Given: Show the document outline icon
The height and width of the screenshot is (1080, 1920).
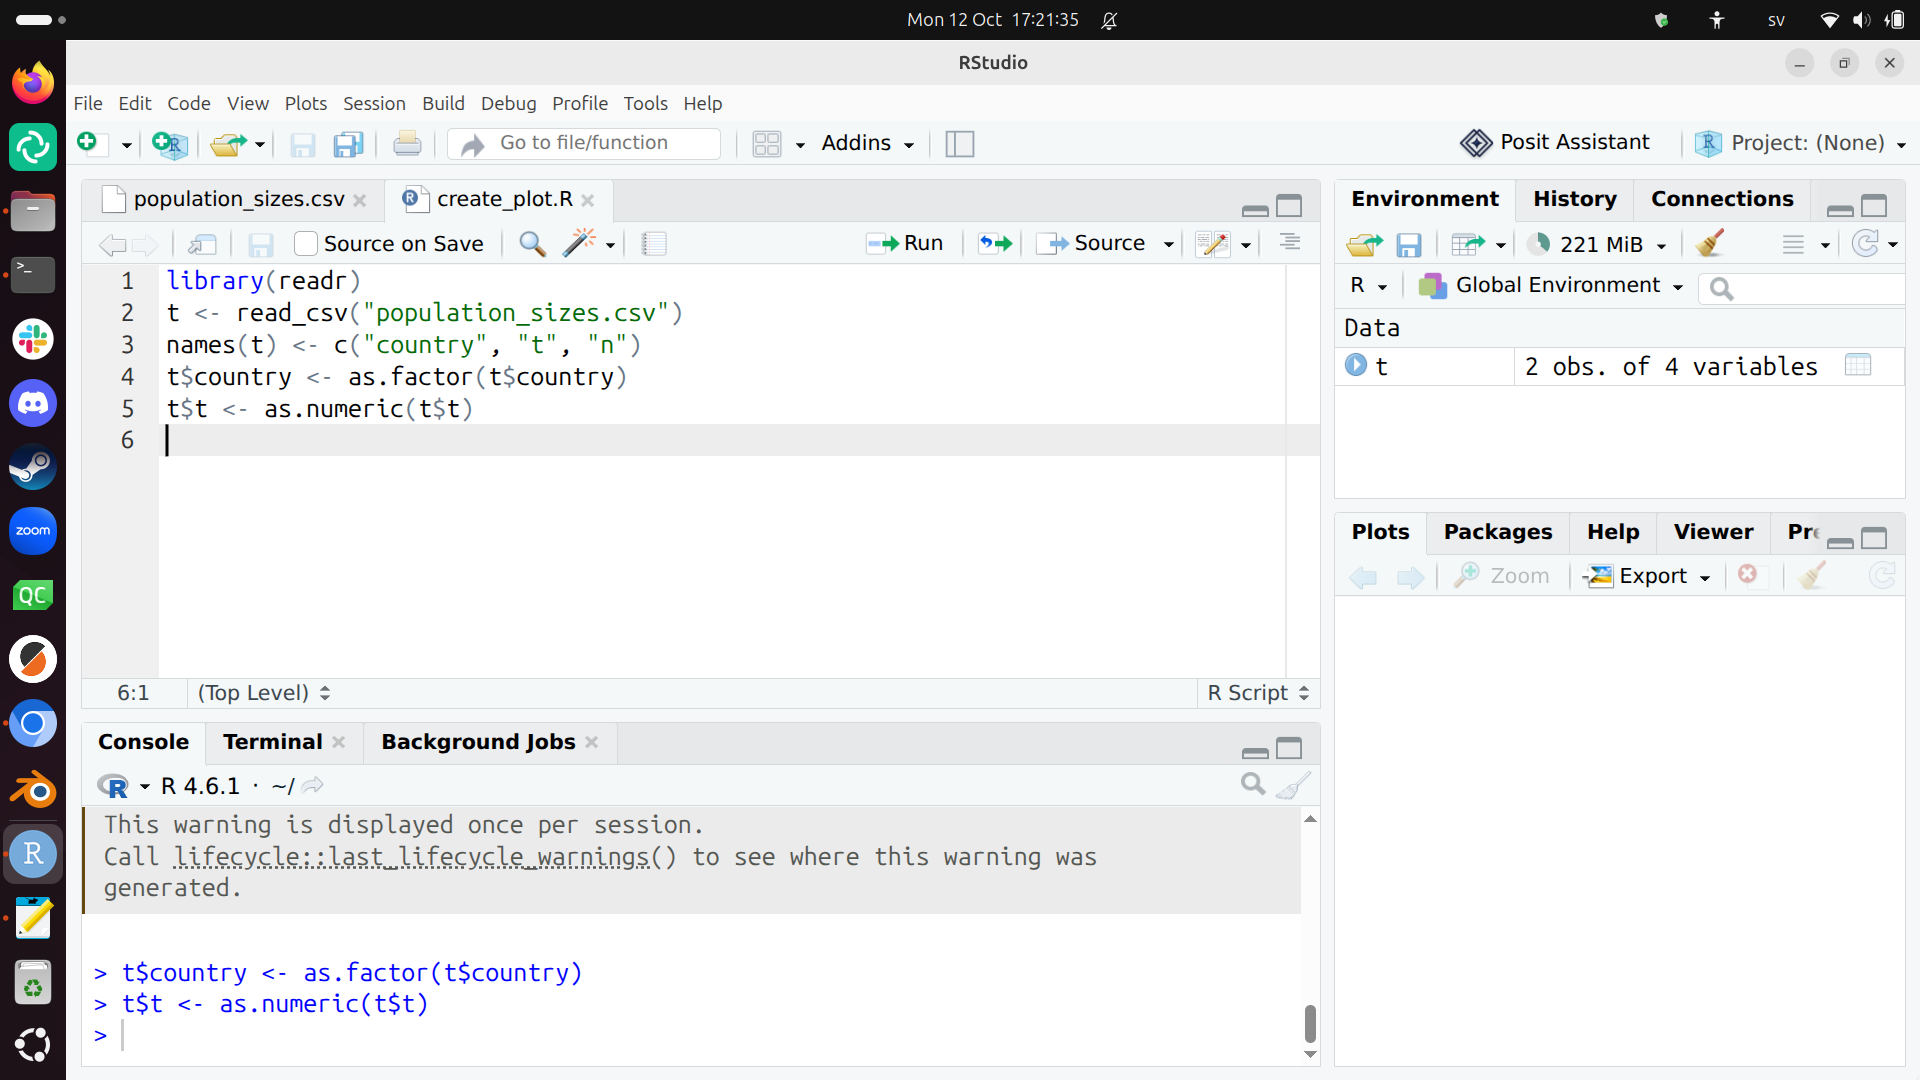Looking at the screenshot, I should point(1290,243).
